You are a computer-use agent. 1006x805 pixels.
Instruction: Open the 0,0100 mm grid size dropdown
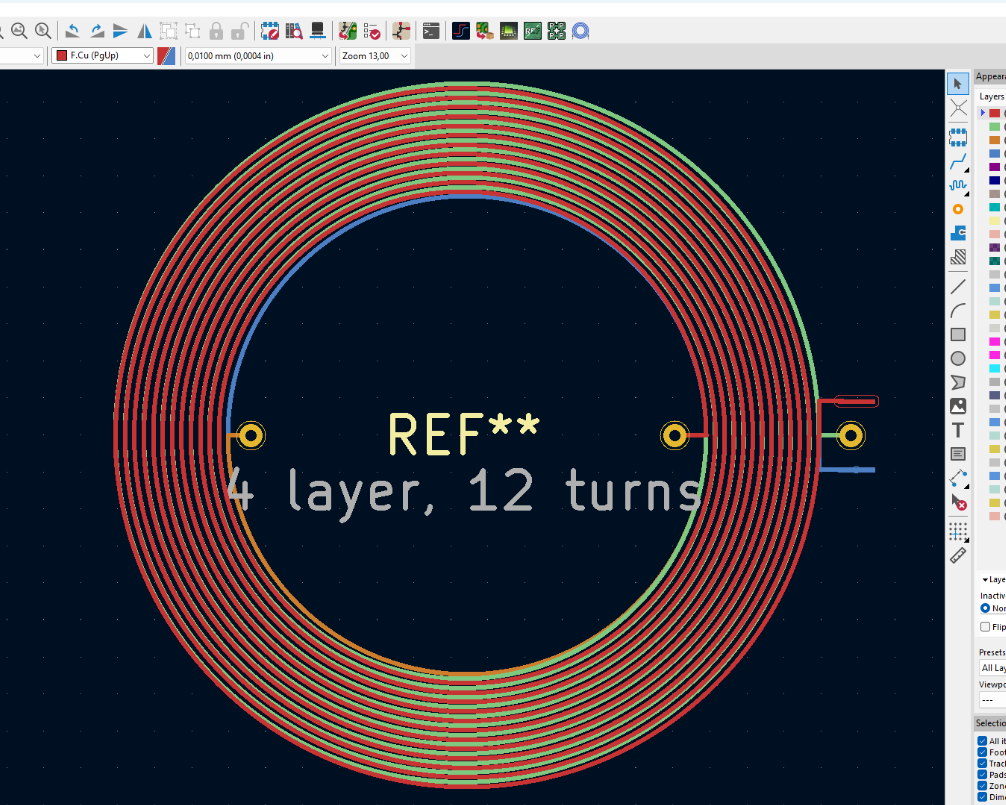point(258,56)
